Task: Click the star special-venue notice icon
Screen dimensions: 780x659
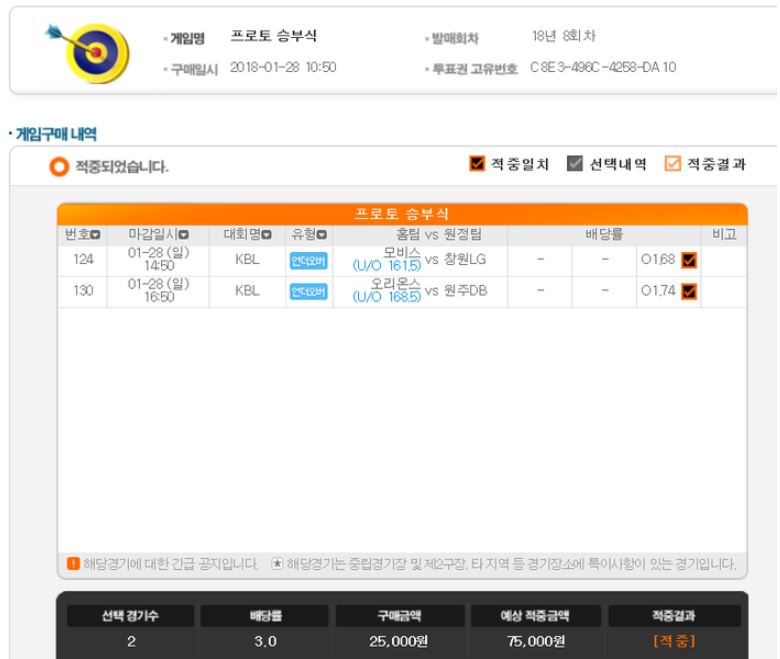Action: [277, 564]
